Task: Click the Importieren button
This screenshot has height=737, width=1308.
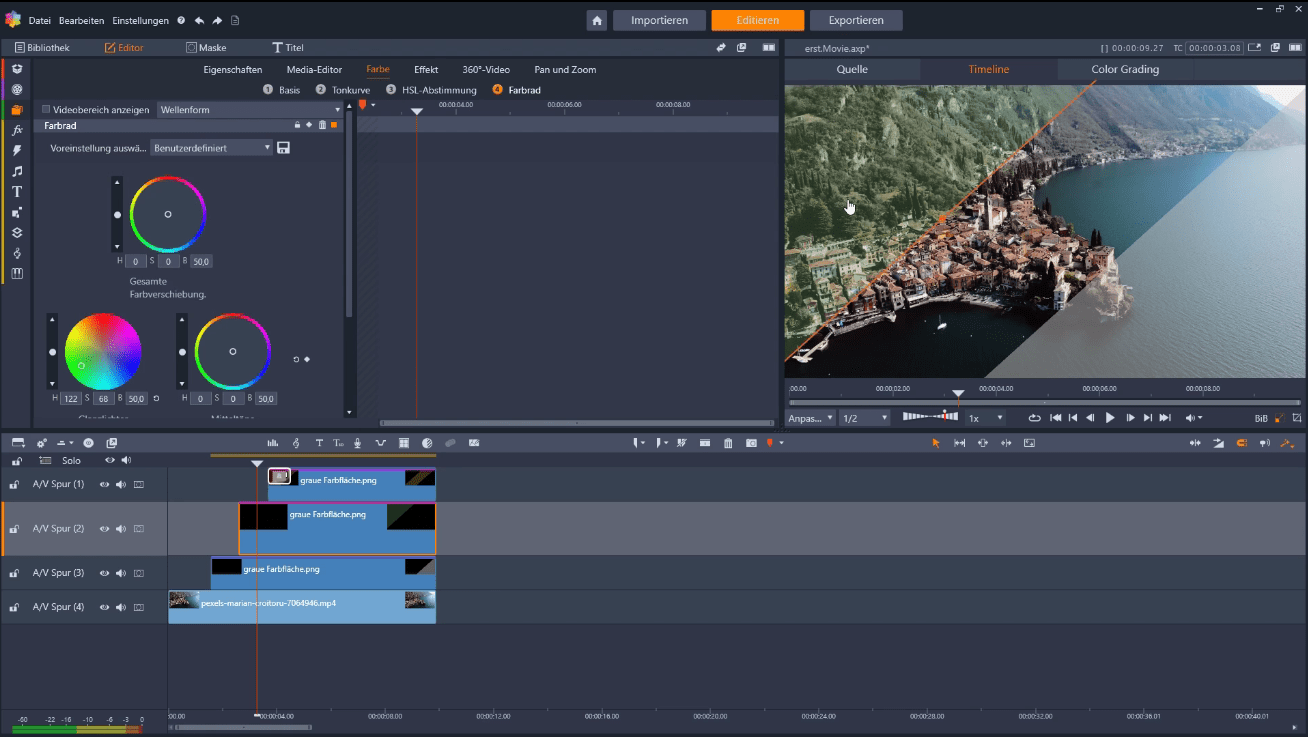Action: pyautogui.click(x=659, y=20)
